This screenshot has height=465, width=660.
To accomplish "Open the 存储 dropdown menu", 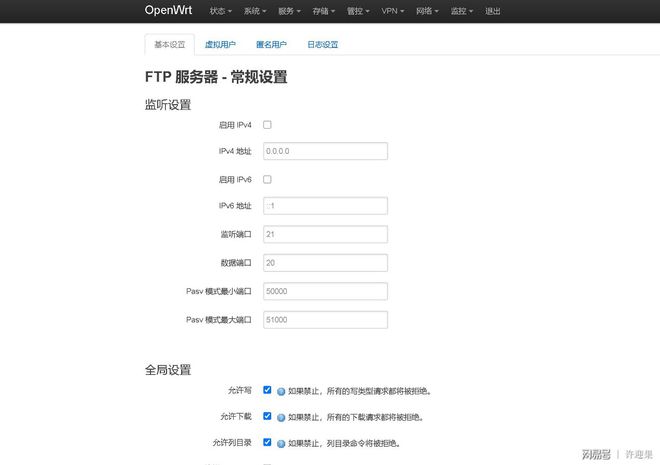I will (324, 11).
